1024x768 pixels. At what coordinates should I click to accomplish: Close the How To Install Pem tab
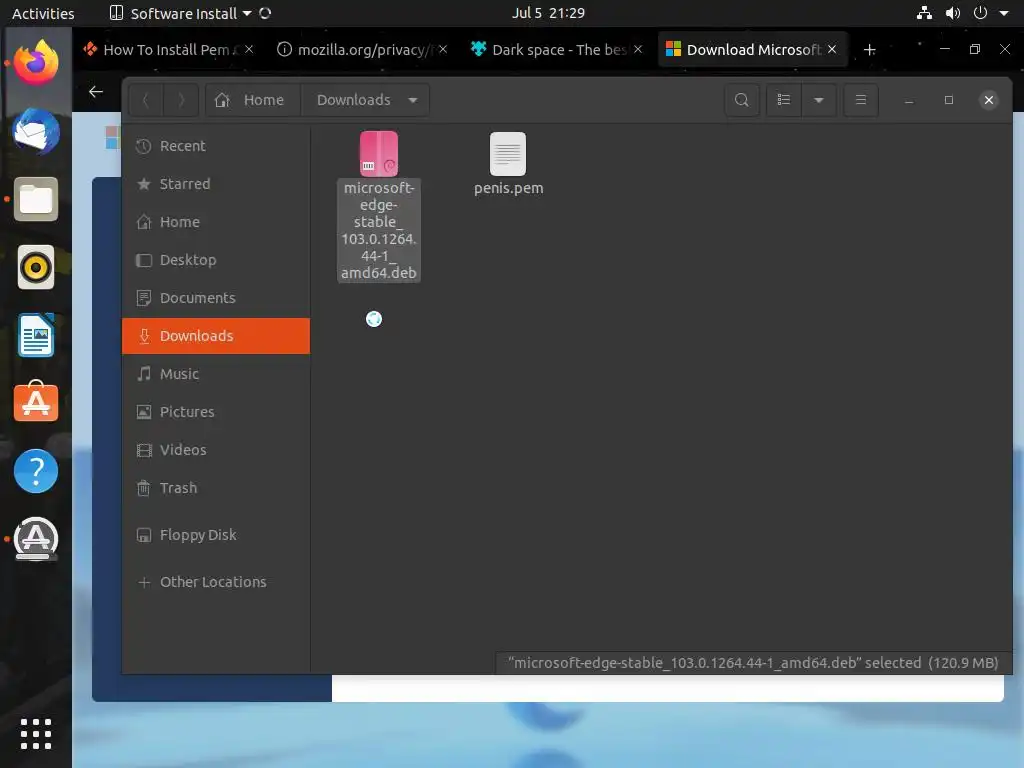(249, 50)
